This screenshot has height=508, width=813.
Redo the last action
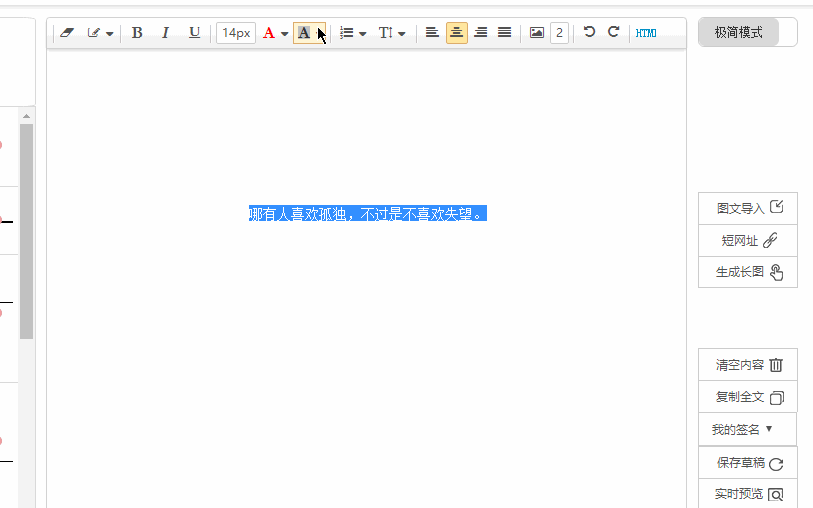(613, 32)
